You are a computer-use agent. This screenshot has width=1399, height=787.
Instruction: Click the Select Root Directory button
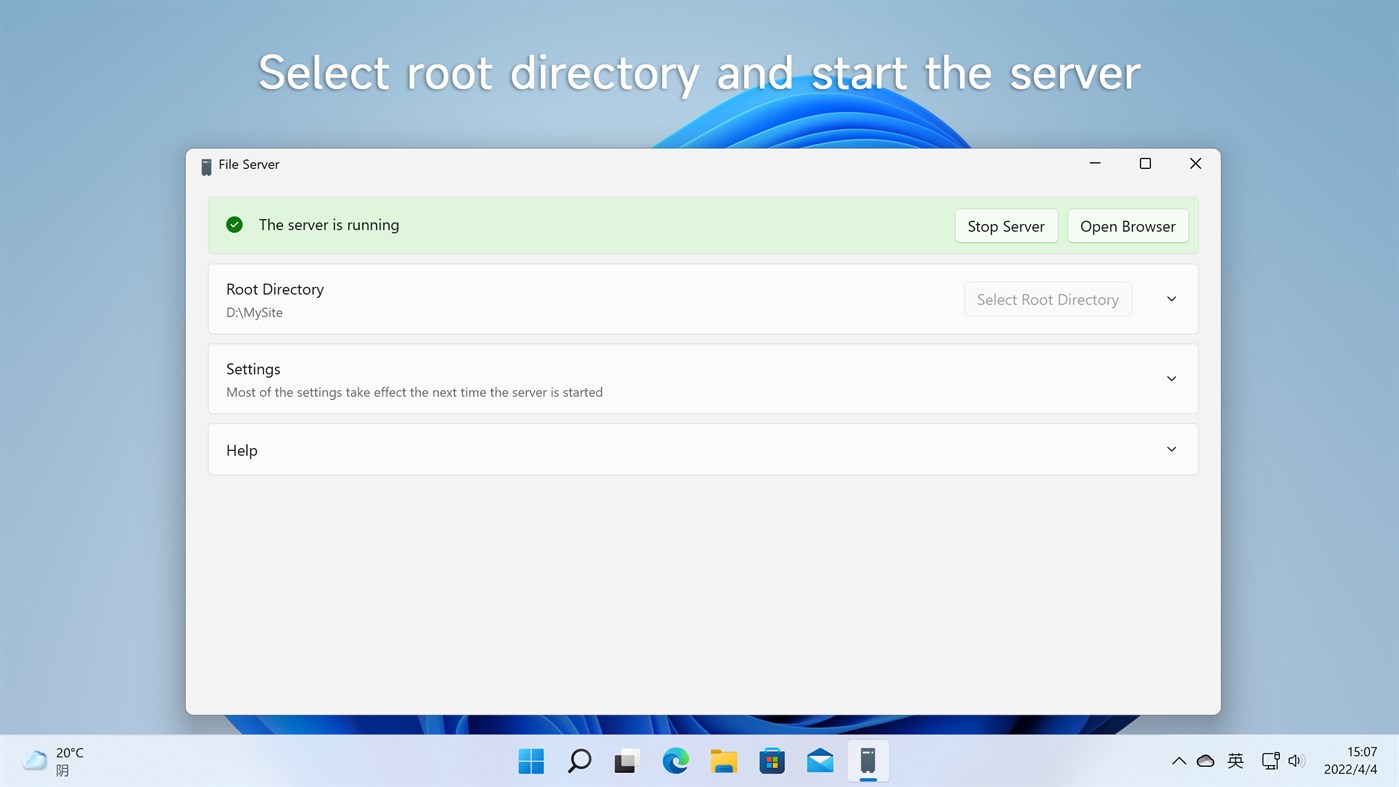pyautogui.click(x=1048, y=299)
